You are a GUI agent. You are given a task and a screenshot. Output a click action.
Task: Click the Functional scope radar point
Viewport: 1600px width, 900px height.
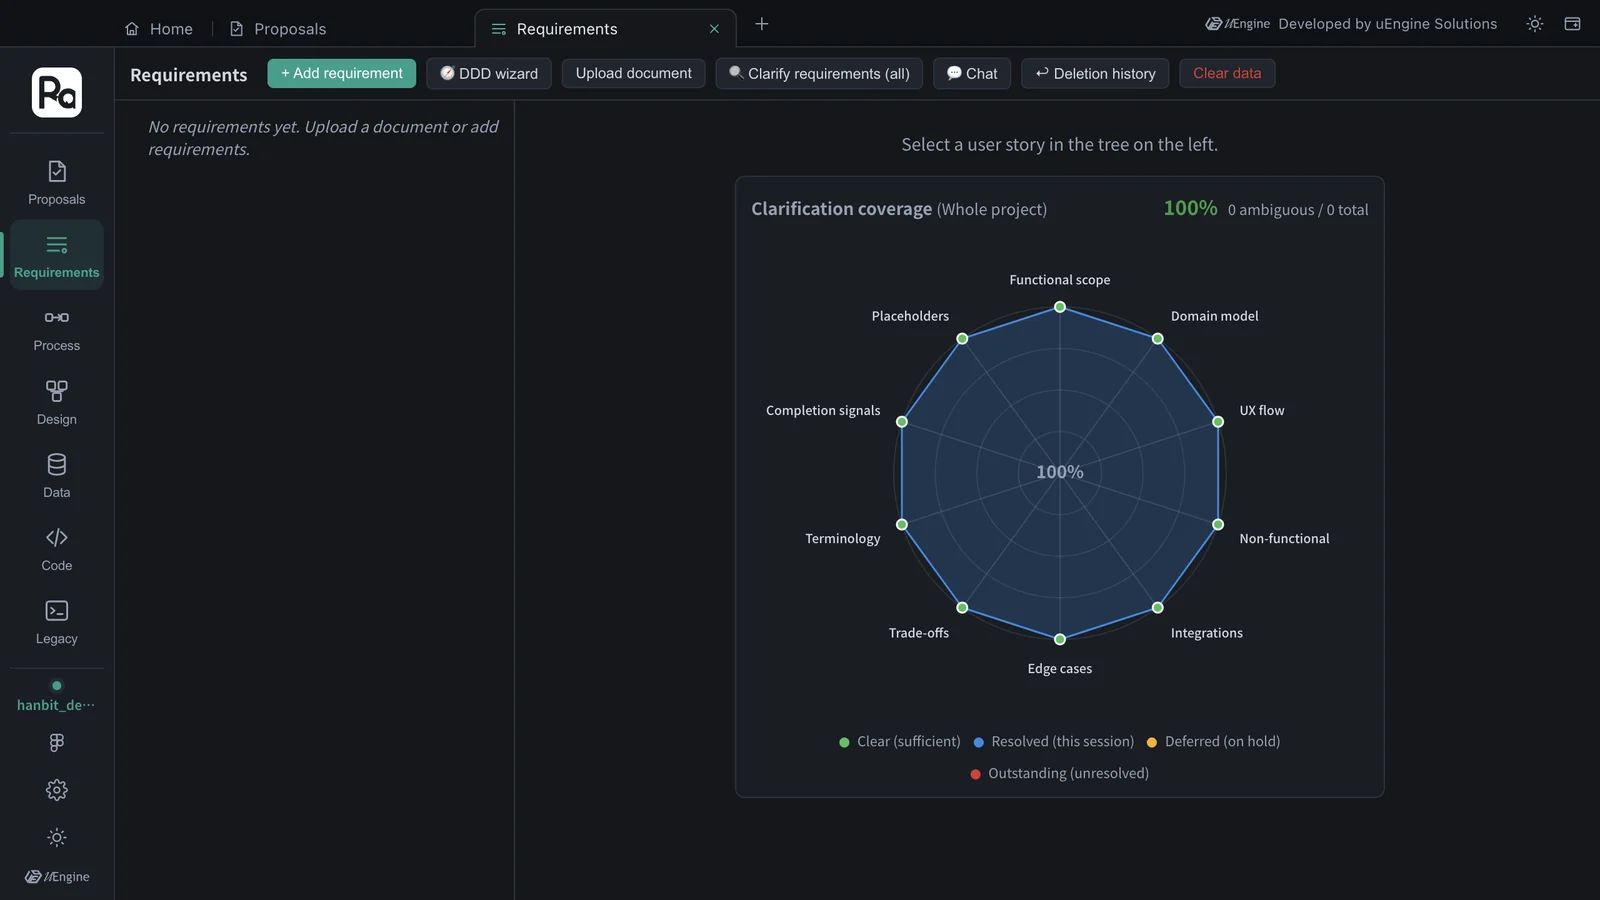point(1060,307)
